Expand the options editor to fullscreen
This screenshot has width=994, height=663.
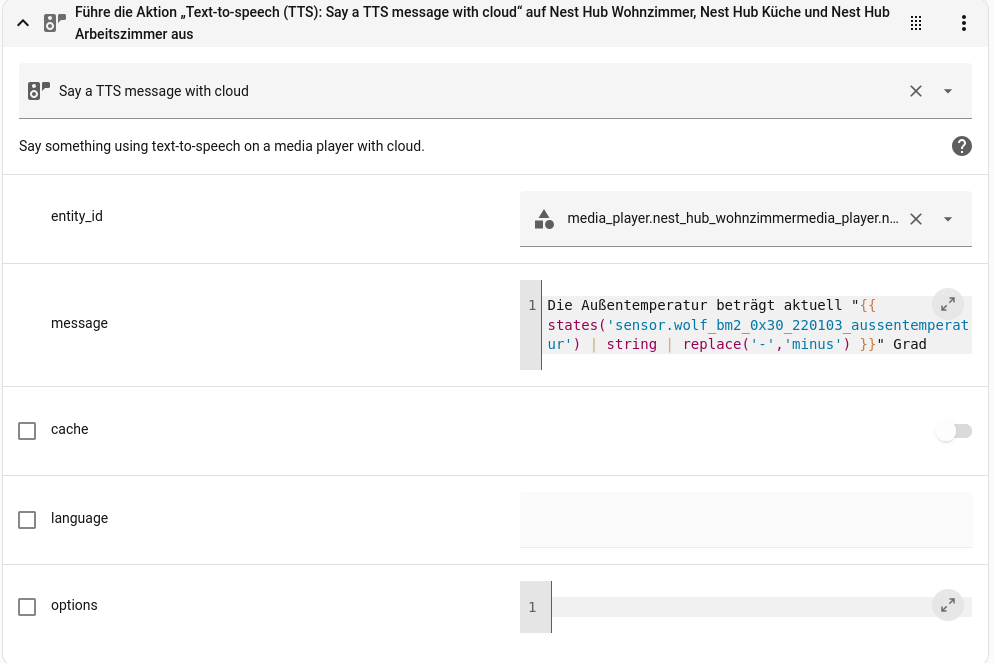[947, 605]
